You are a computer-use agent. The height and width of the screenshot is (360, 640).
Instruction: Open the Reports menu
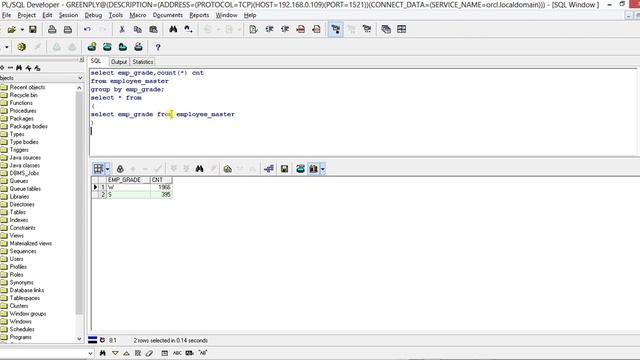tap(199, 15)
